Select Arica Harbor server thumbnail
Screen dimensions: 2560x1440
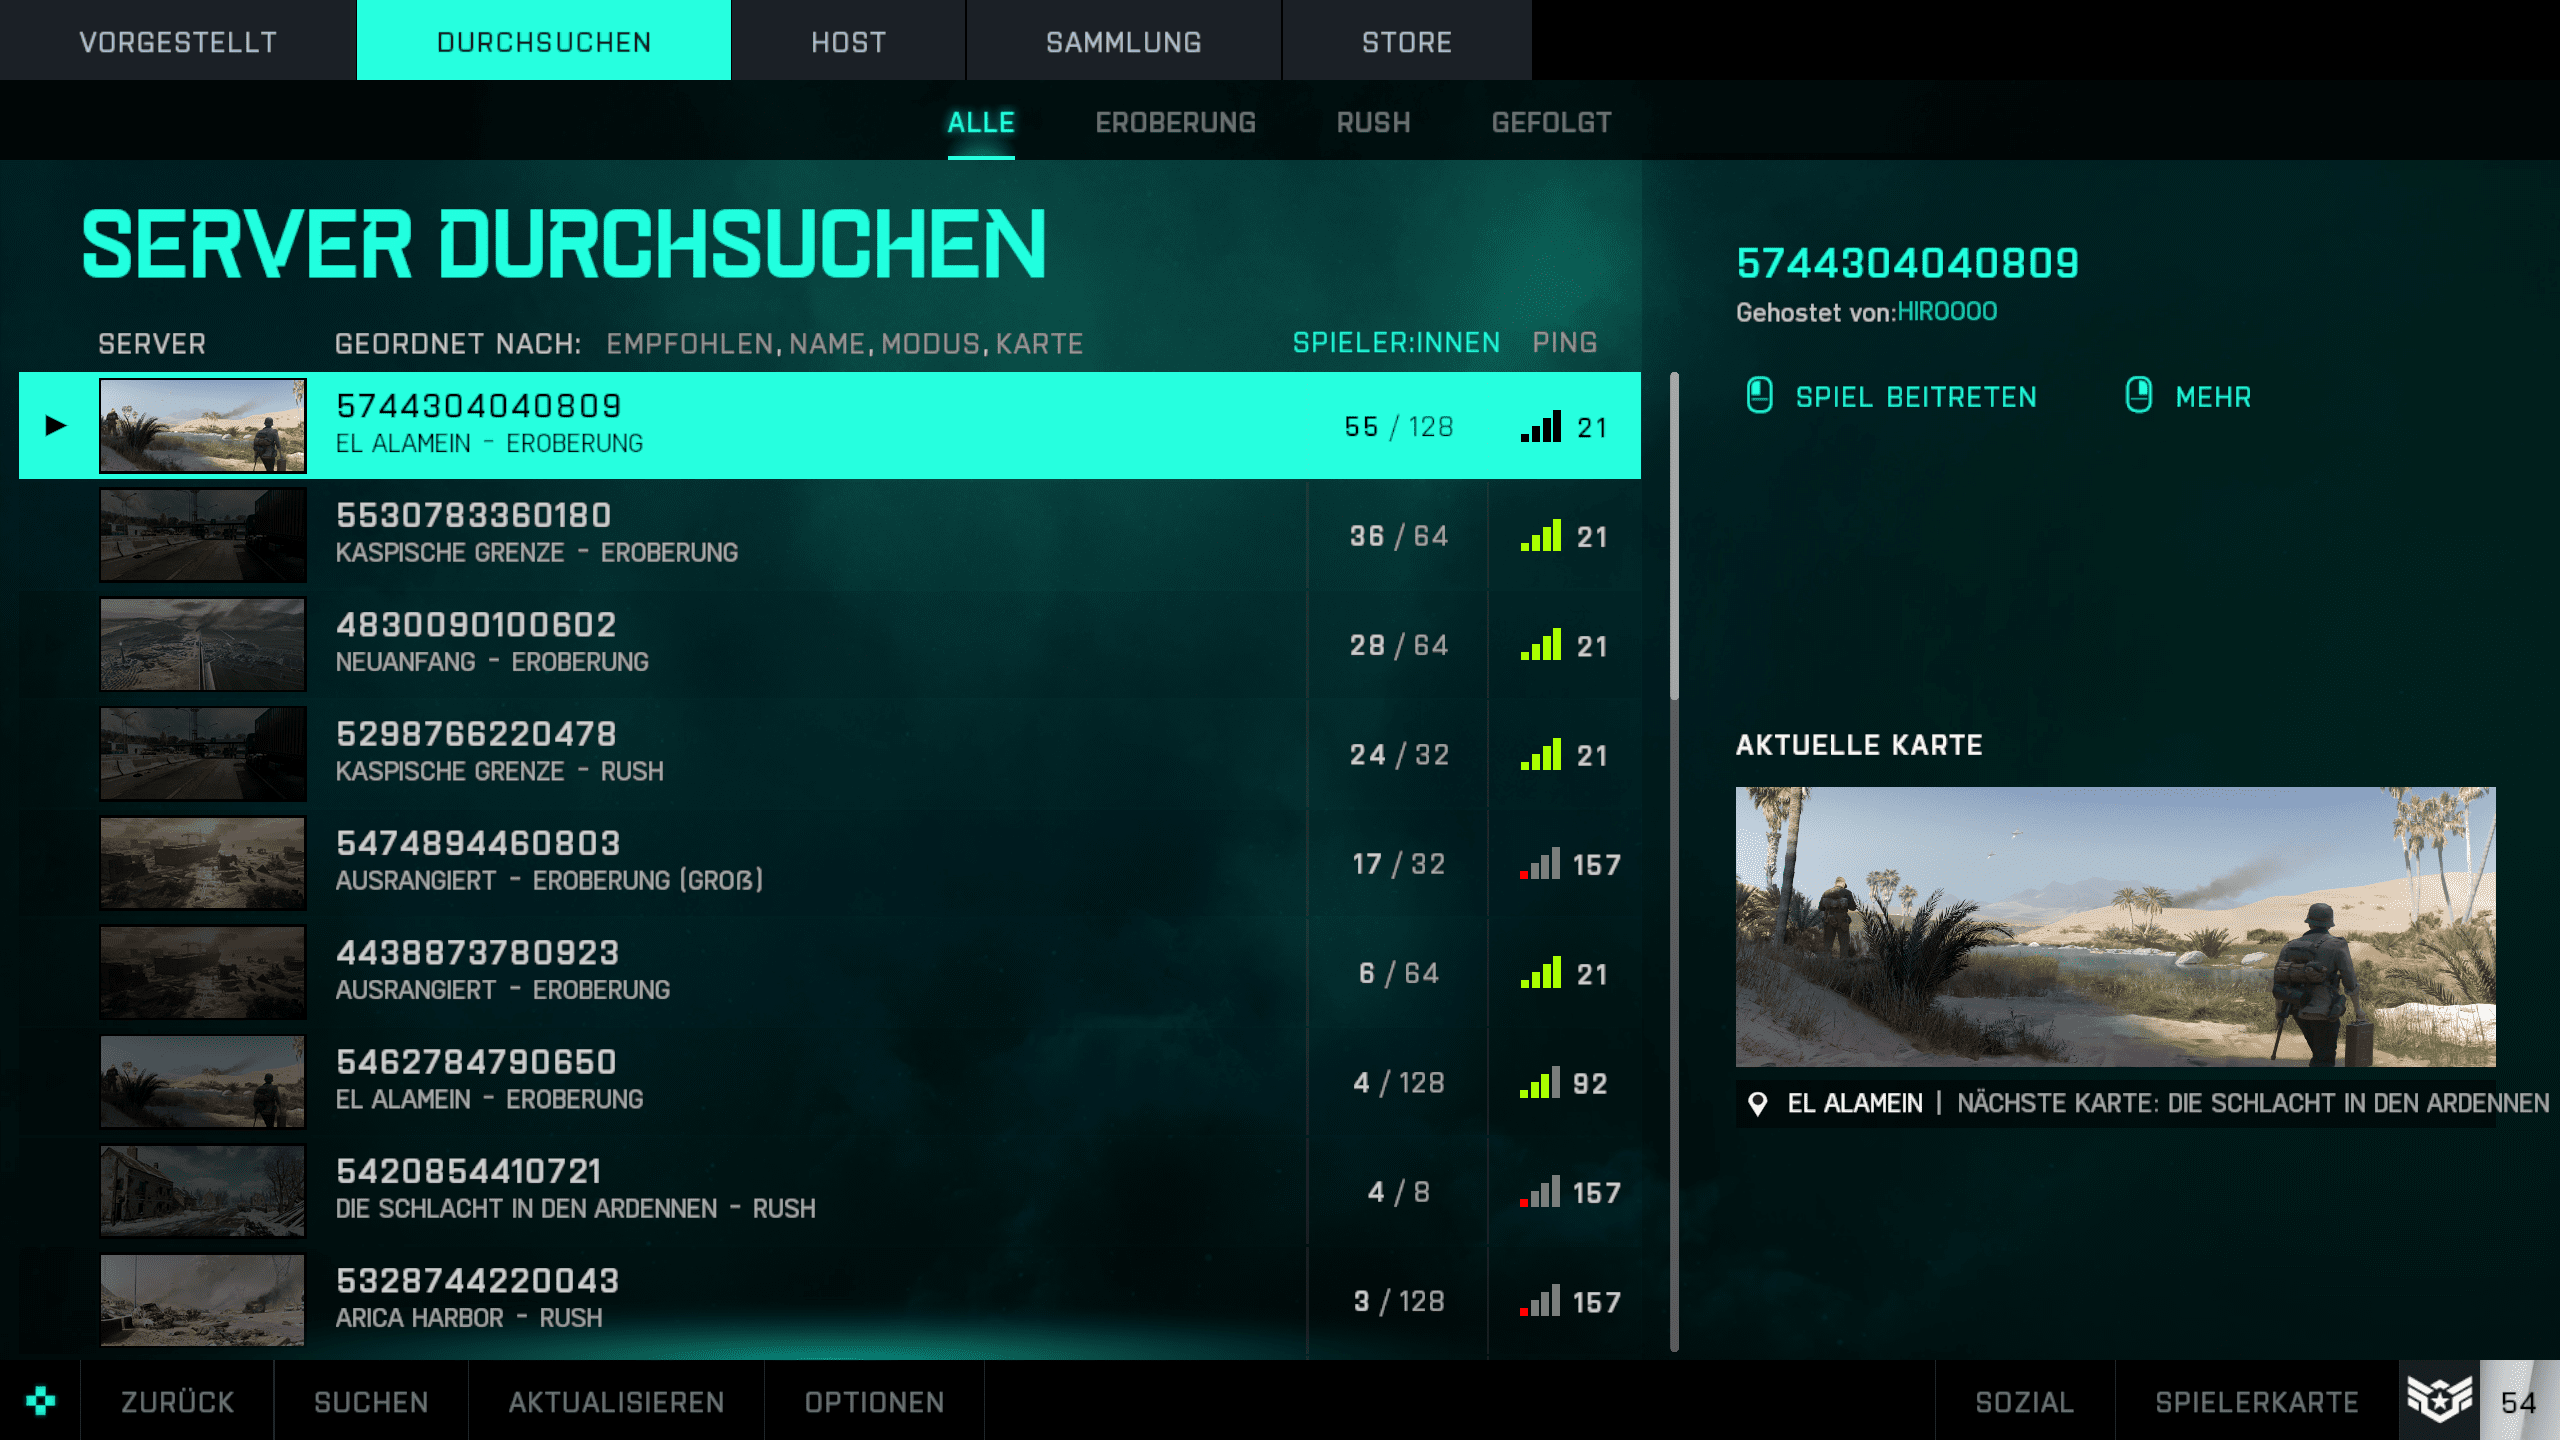[203, 1300]
